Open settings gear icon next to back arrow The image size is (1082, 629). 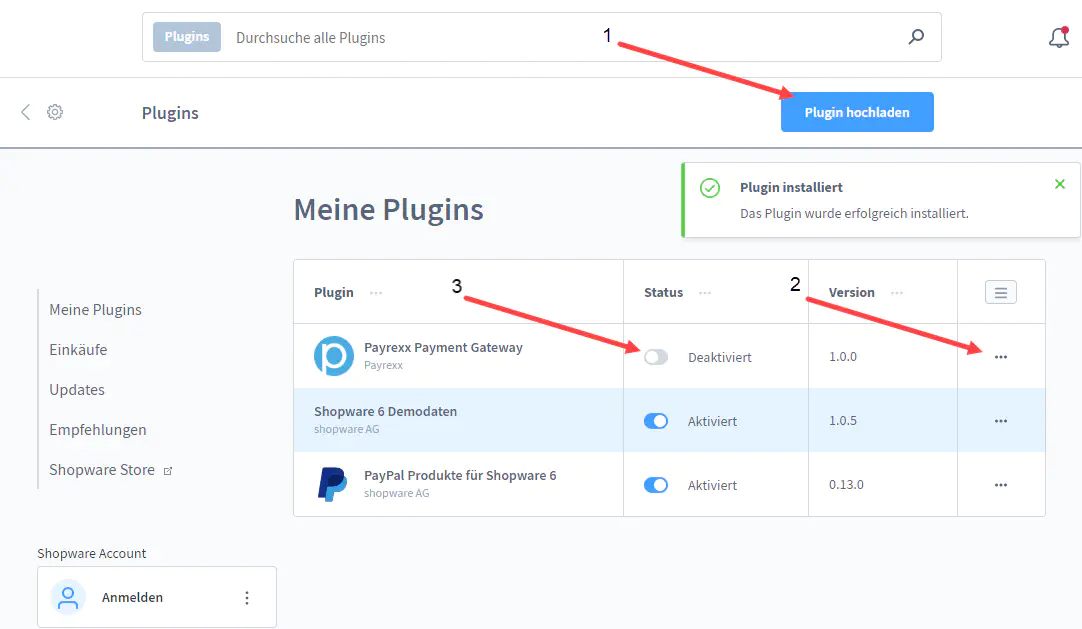[x=55, y=112]
